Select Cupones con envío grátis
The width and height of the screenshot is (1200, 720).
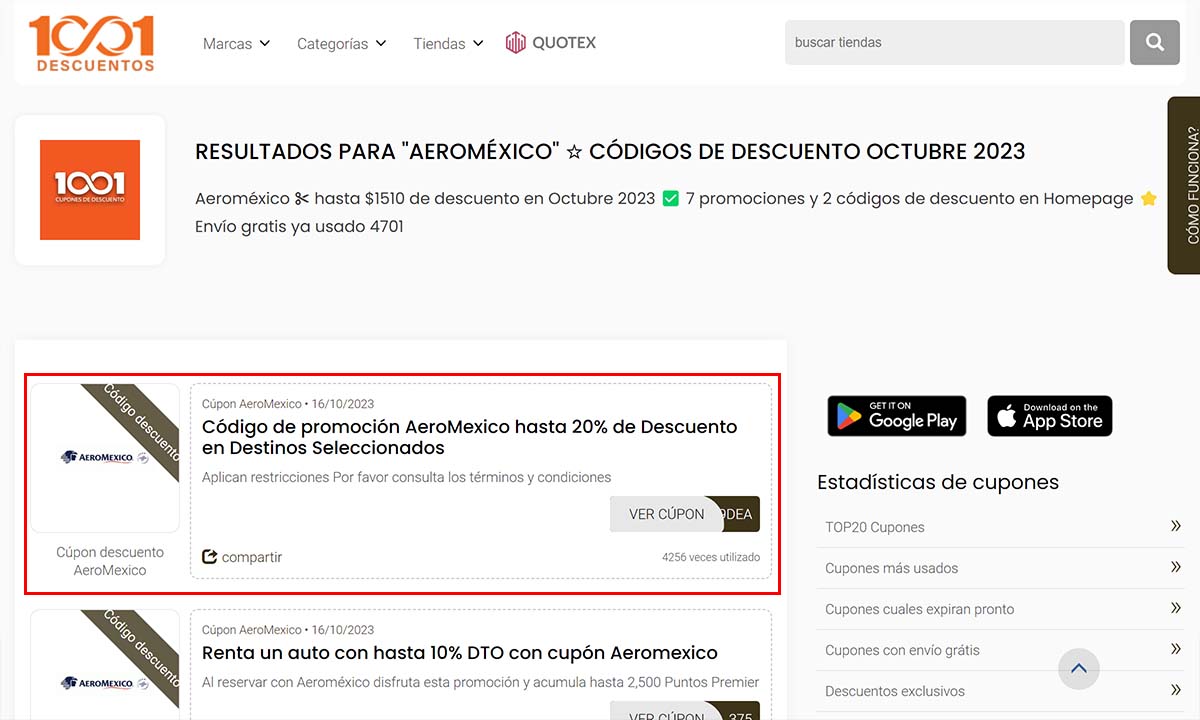click(x=1000, y=650)
